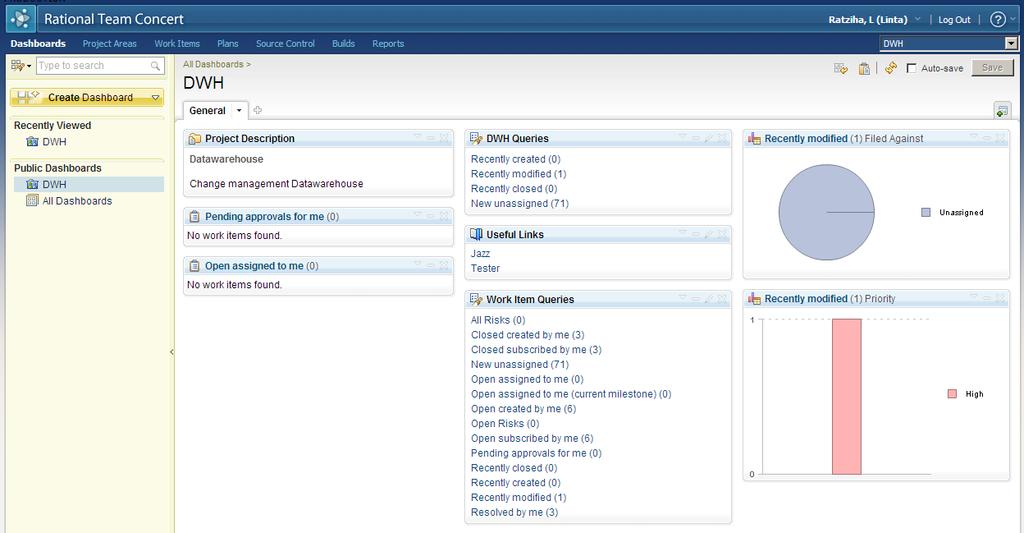Click the add widget icon below Save
The width and height of the screenshot is (1024, 533).
[1002, 110]
